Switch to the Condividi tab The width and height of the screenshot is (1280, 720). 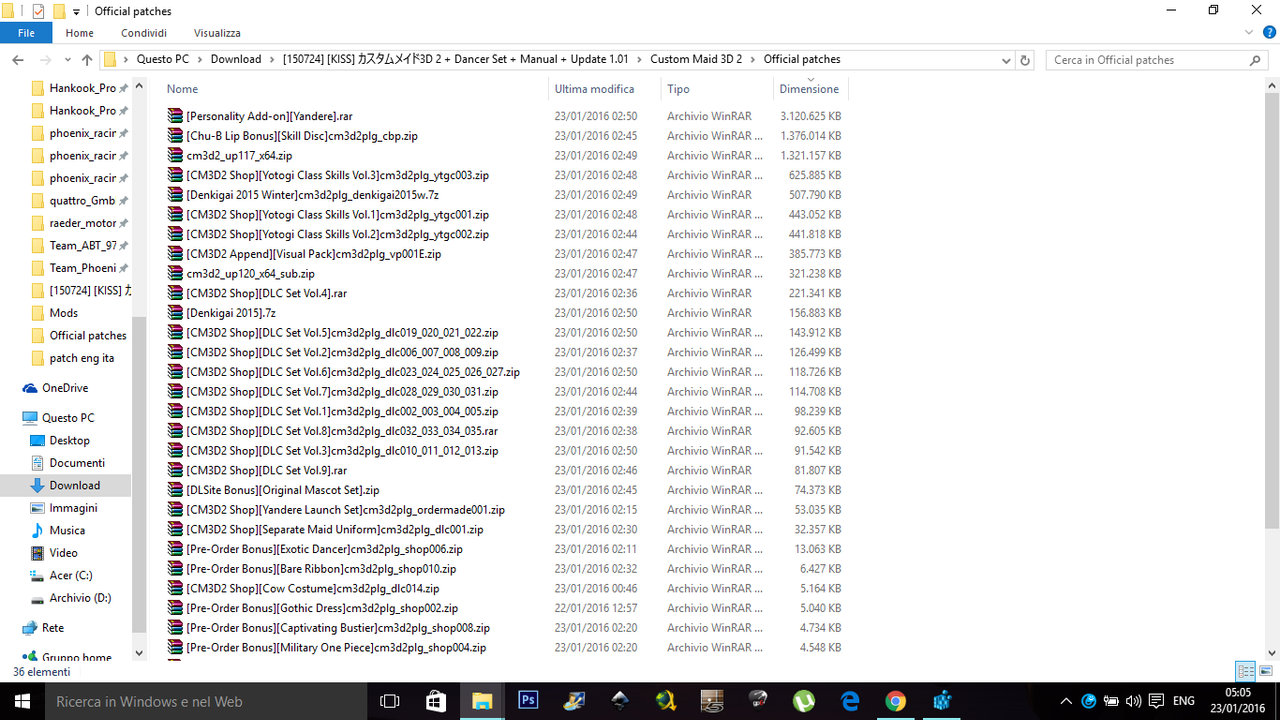coord(142,32)
